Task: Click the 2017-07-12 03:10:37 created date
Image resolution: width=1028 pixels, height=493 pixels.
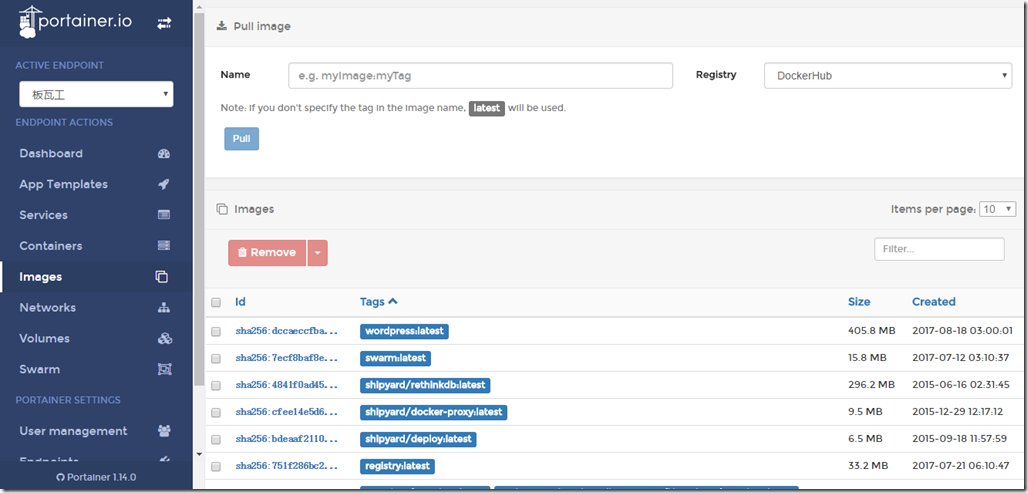Action: (x=962, y=359)
